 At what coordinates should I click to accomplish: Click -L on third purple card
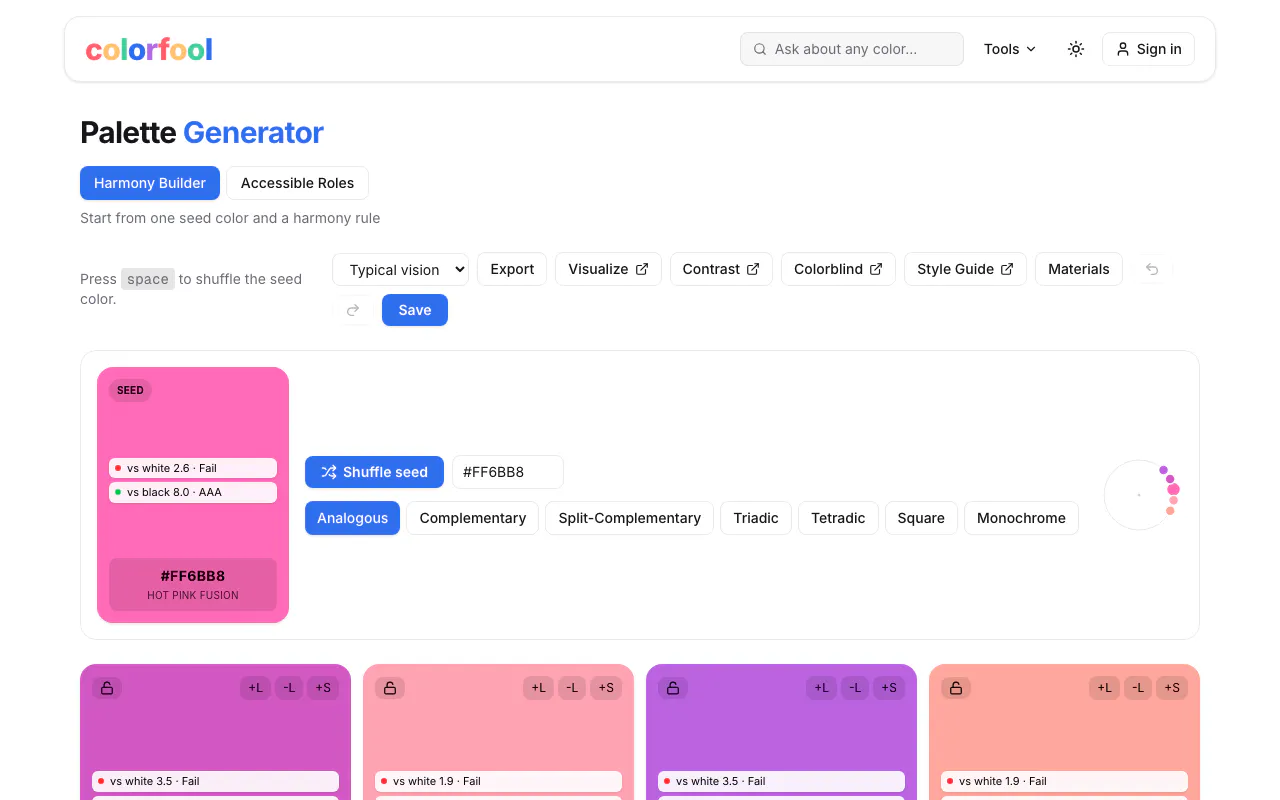tap(855, 688)
